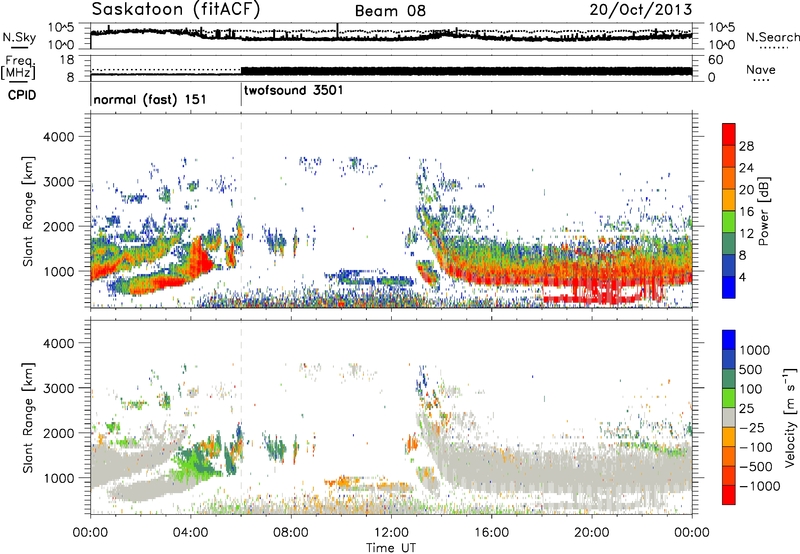The height and width of the screenshot is (554, 800).
Task: Select the Slant Range label of velocity panel
Action: [28, 417]
